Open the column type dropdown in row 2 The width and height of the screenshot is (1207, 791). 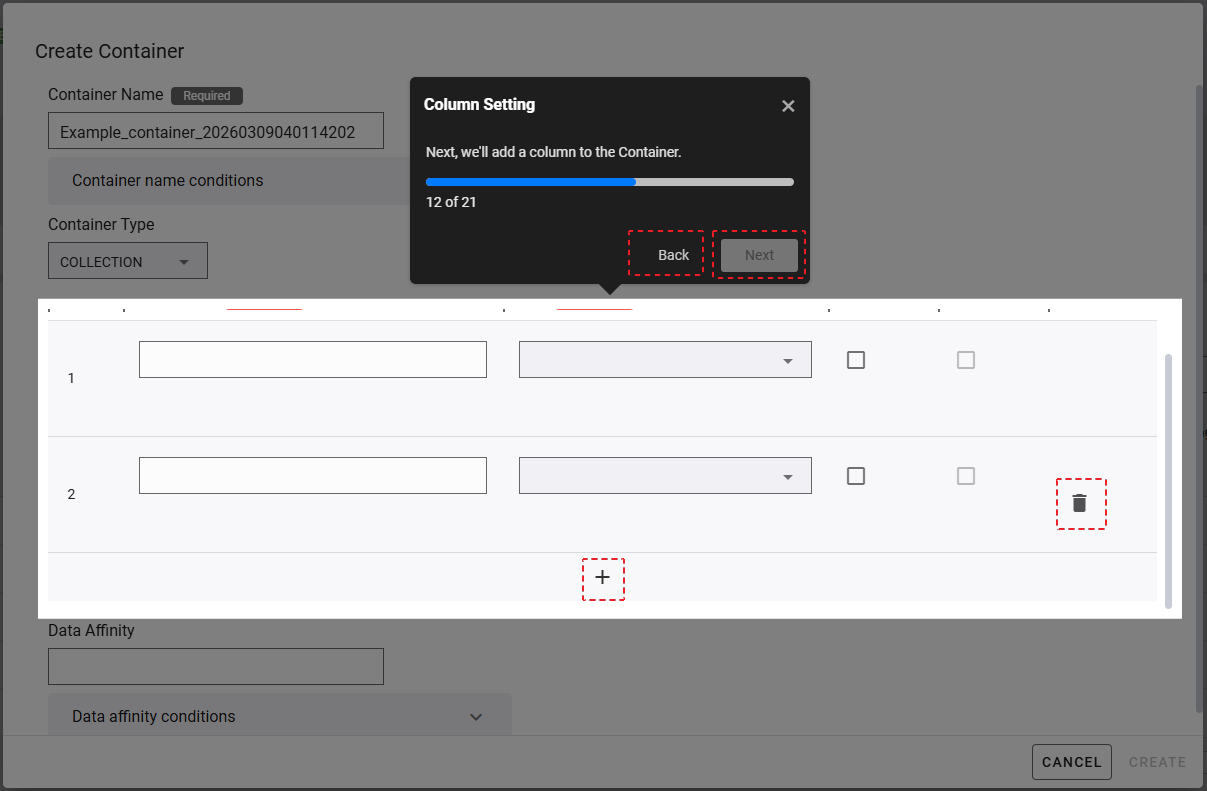tap(665, 476)
